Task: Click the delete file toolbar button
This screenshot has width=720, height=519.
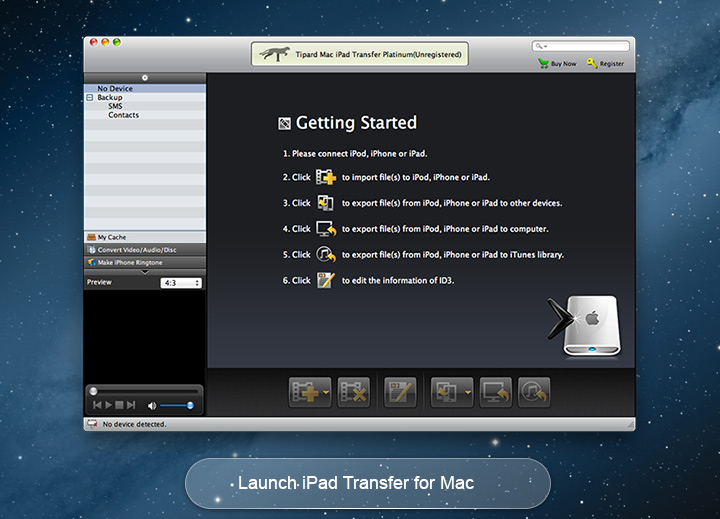Action: coord(354,392)
